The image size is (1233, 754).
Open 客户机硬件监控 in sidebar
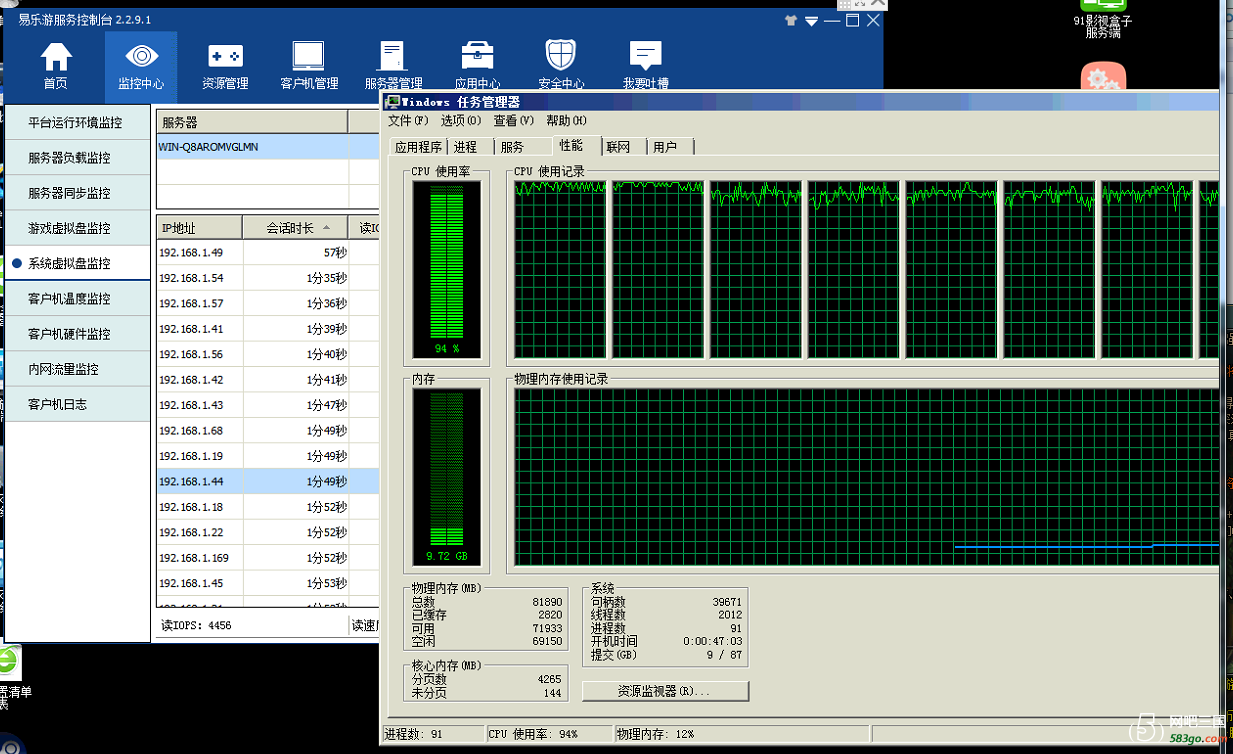tap(77, 334)
